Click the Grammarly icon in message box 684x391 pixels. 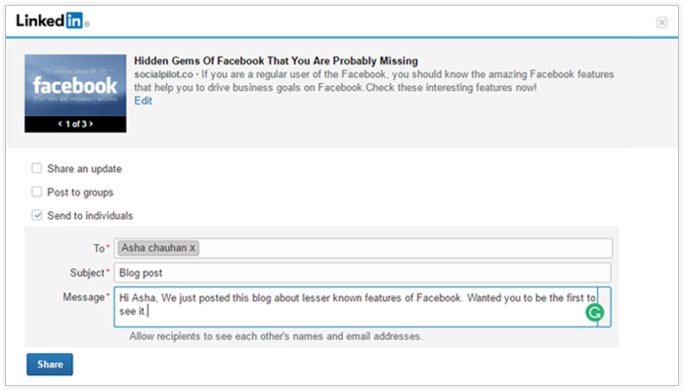point(594,312)
